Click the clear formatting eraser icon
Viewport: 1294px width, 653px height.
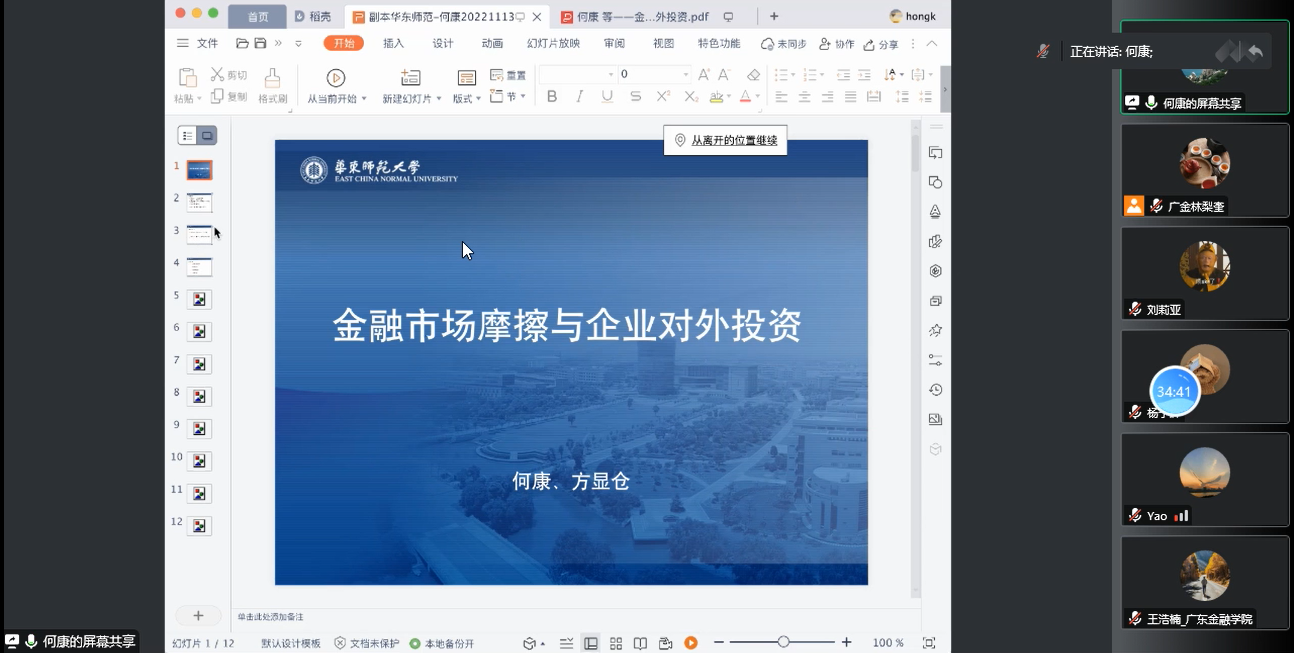[x=753, y=75]
